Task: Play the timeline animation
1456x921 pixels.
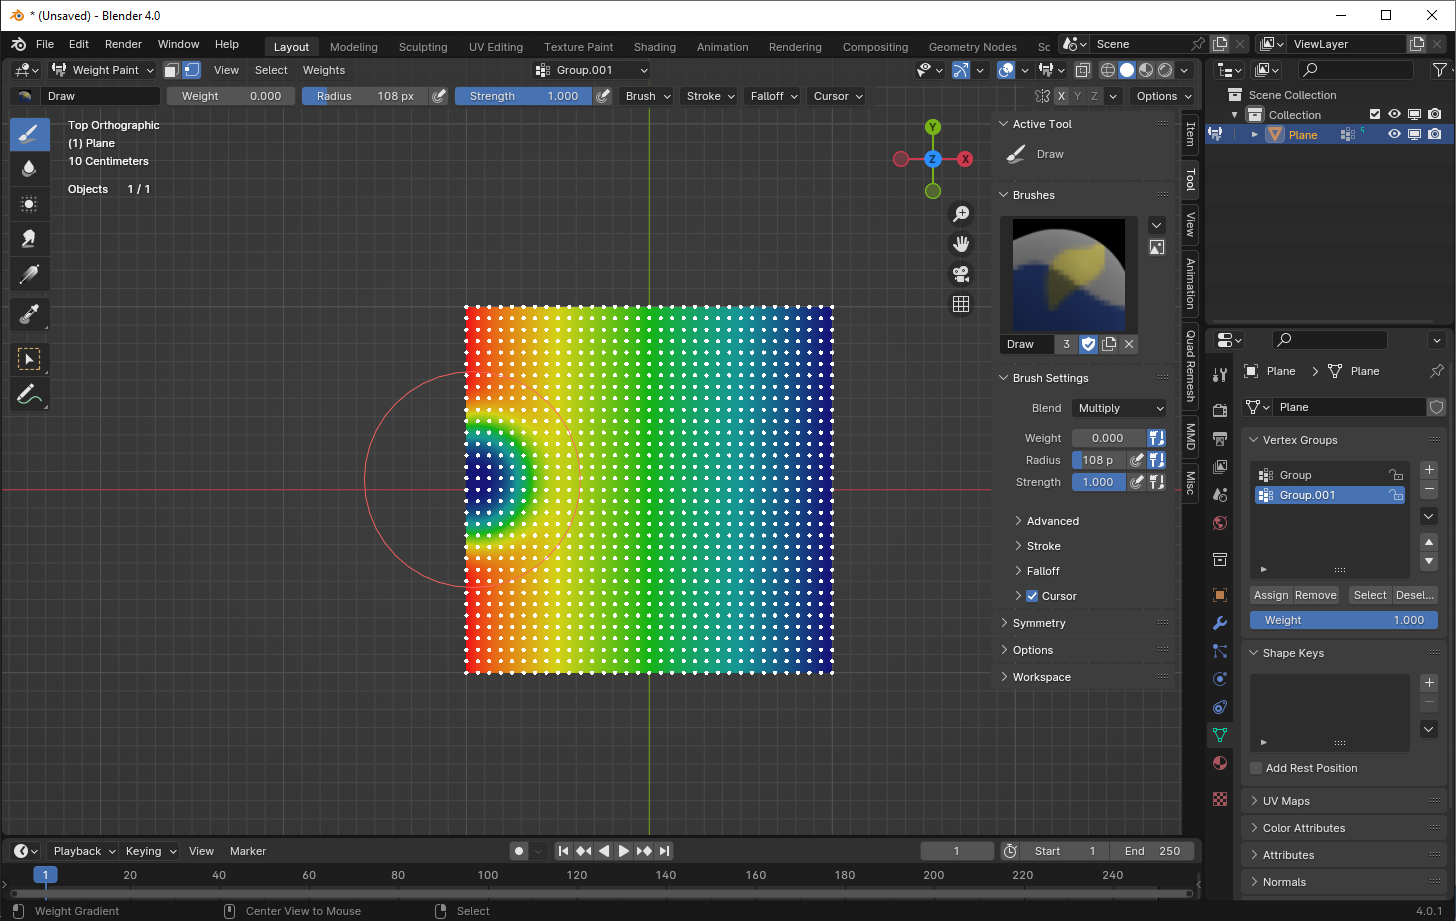Action: tap(624, 851)
